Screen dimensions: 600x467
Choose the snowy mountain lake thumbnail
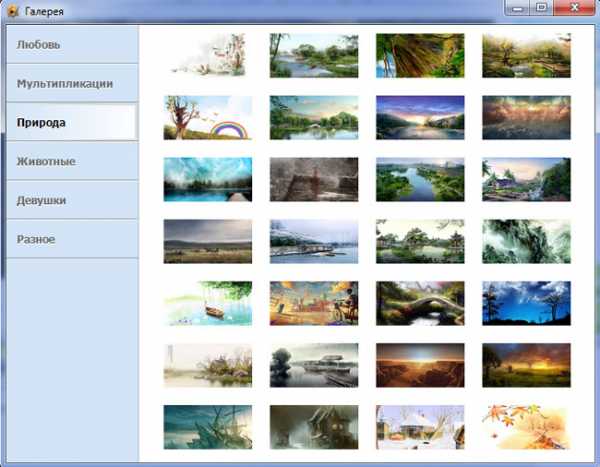tap(314, 241)
